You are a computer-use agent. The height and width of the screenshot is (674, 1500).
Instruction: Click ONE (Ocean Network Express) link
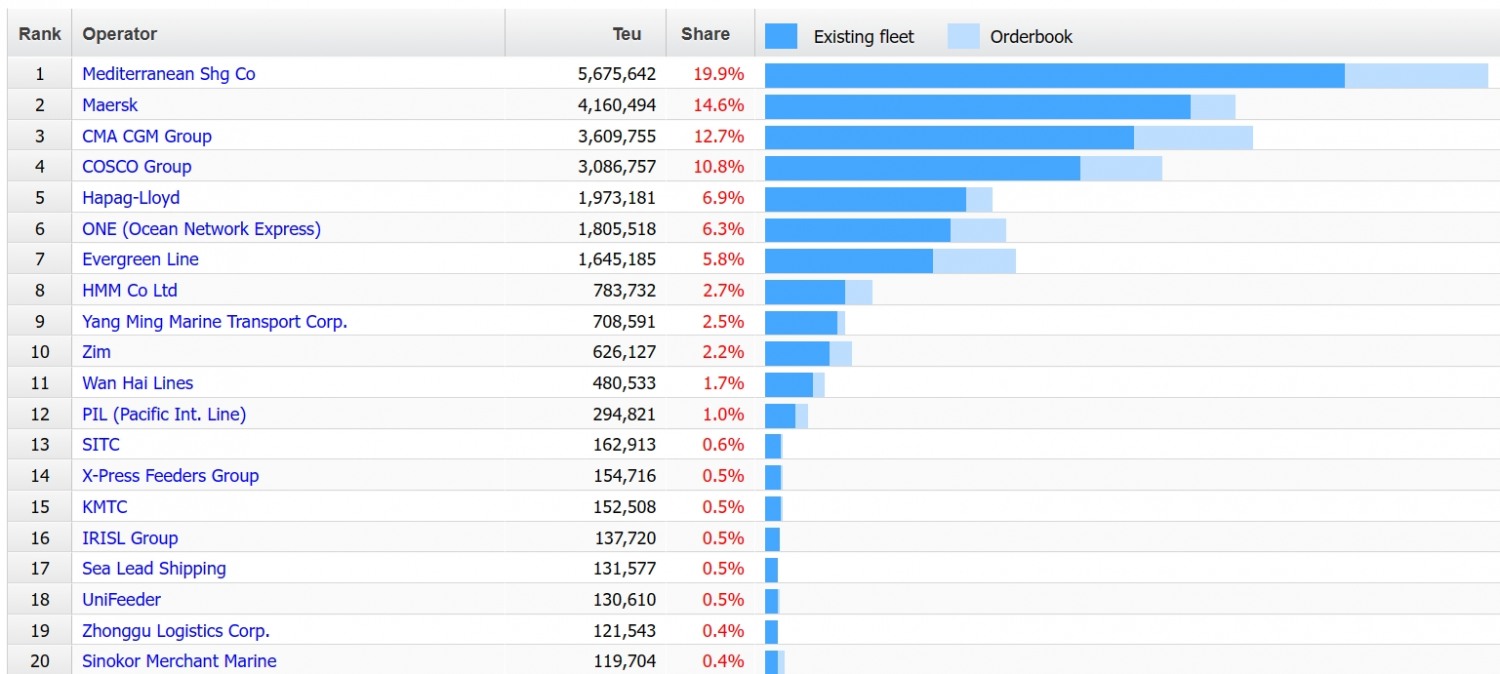[201, 229]
